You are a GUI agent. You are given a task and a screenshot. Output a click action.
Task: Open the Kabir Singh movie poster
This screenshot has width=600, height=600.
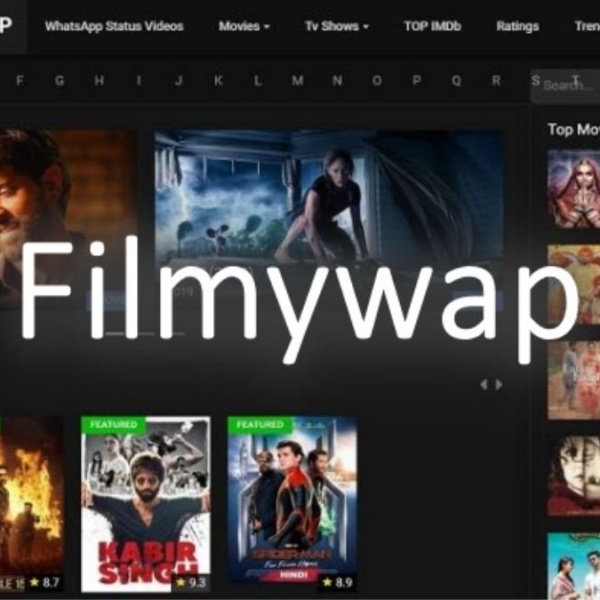146,504
